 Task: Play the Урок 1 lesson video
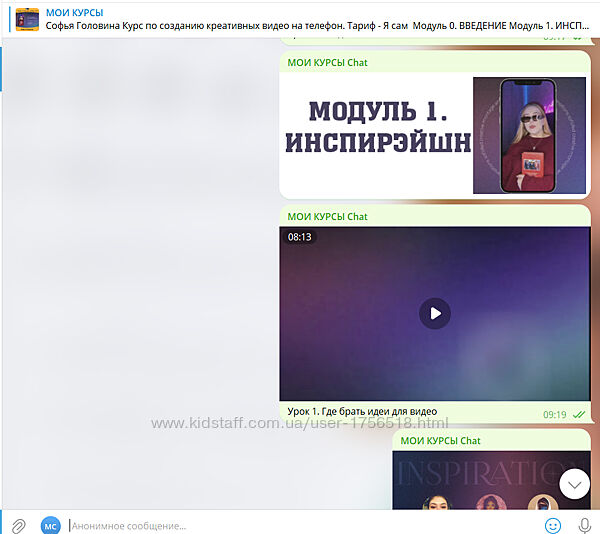434,313
